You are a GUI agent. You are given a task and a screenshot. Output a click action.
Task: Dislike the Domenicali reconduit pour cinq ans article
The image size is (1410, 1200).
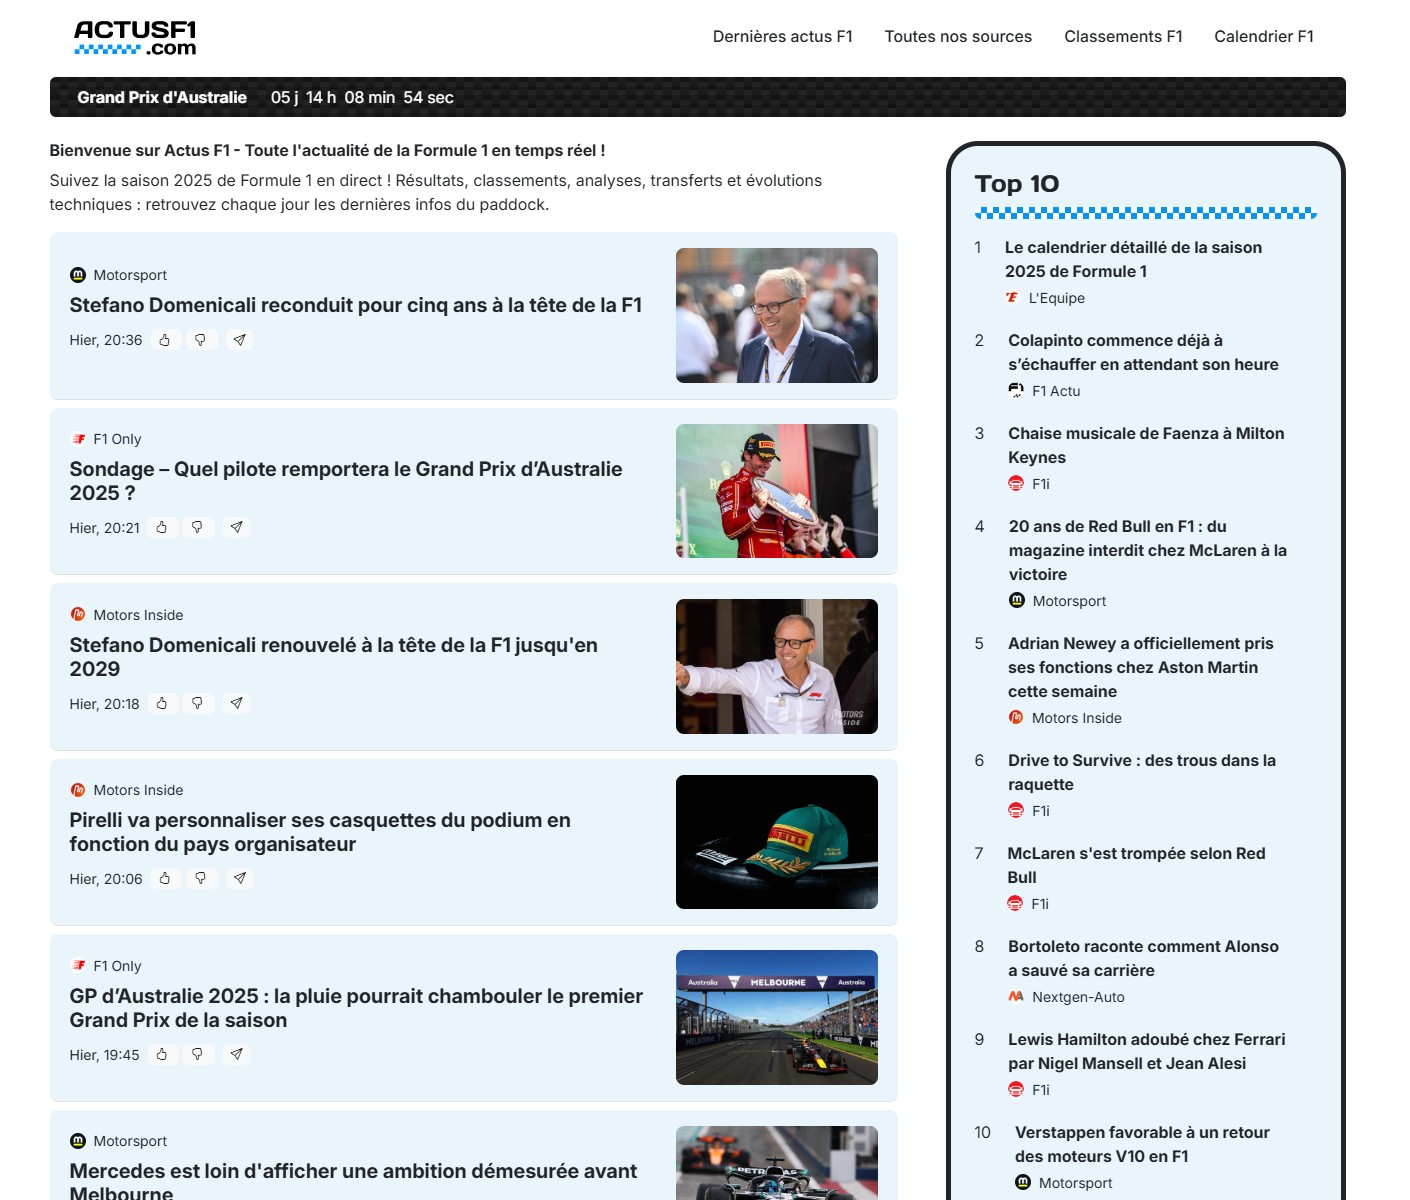tap(201, 340)
